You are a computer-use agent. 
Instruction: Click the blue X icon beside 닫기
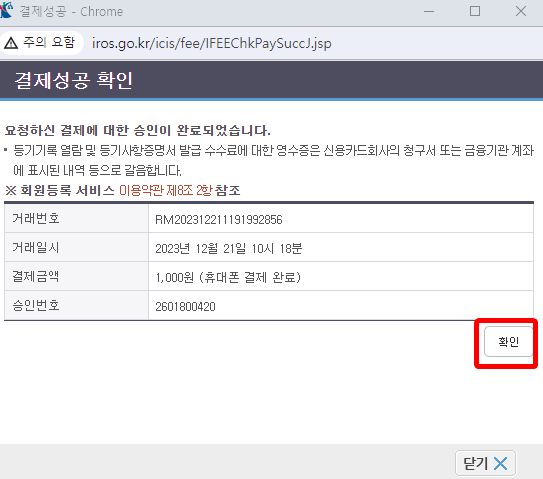pyautogui.click(x=500, y=463)
